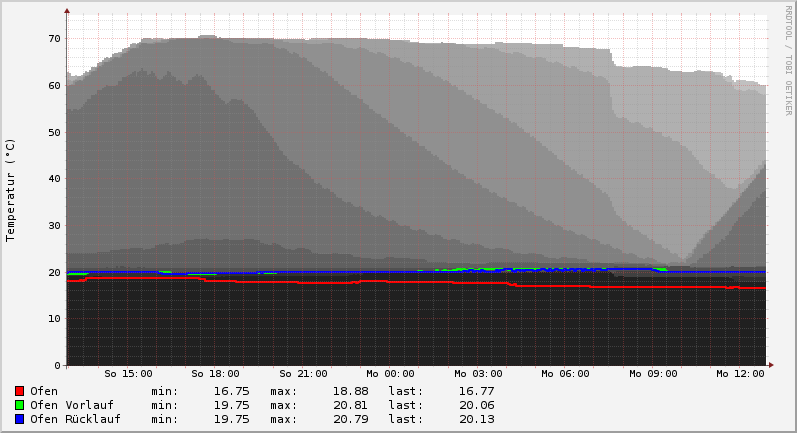Click the RRDTOOL / TOBI OETIKER watermark
This screenshot has height=433, width=797.
788,60
